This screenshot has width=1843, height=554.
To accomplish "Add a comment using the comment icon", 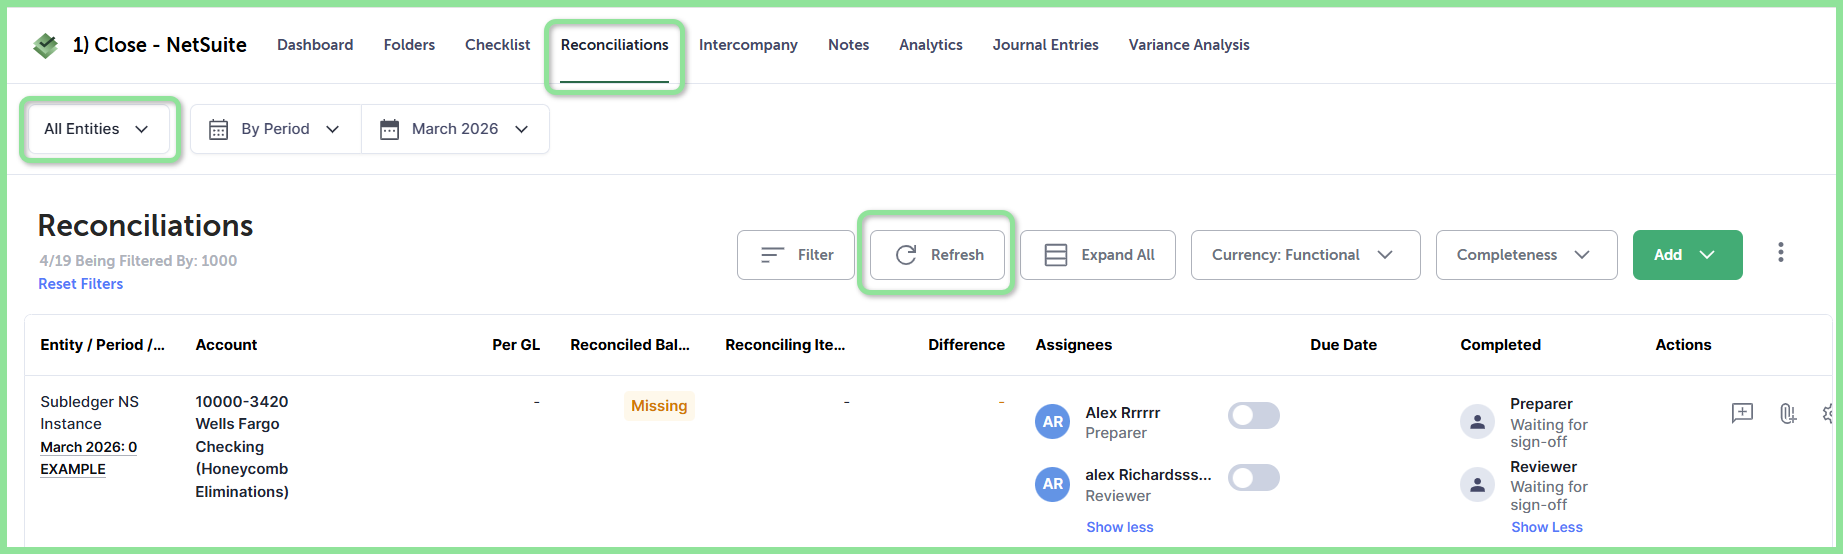I will pos(1742,413).
